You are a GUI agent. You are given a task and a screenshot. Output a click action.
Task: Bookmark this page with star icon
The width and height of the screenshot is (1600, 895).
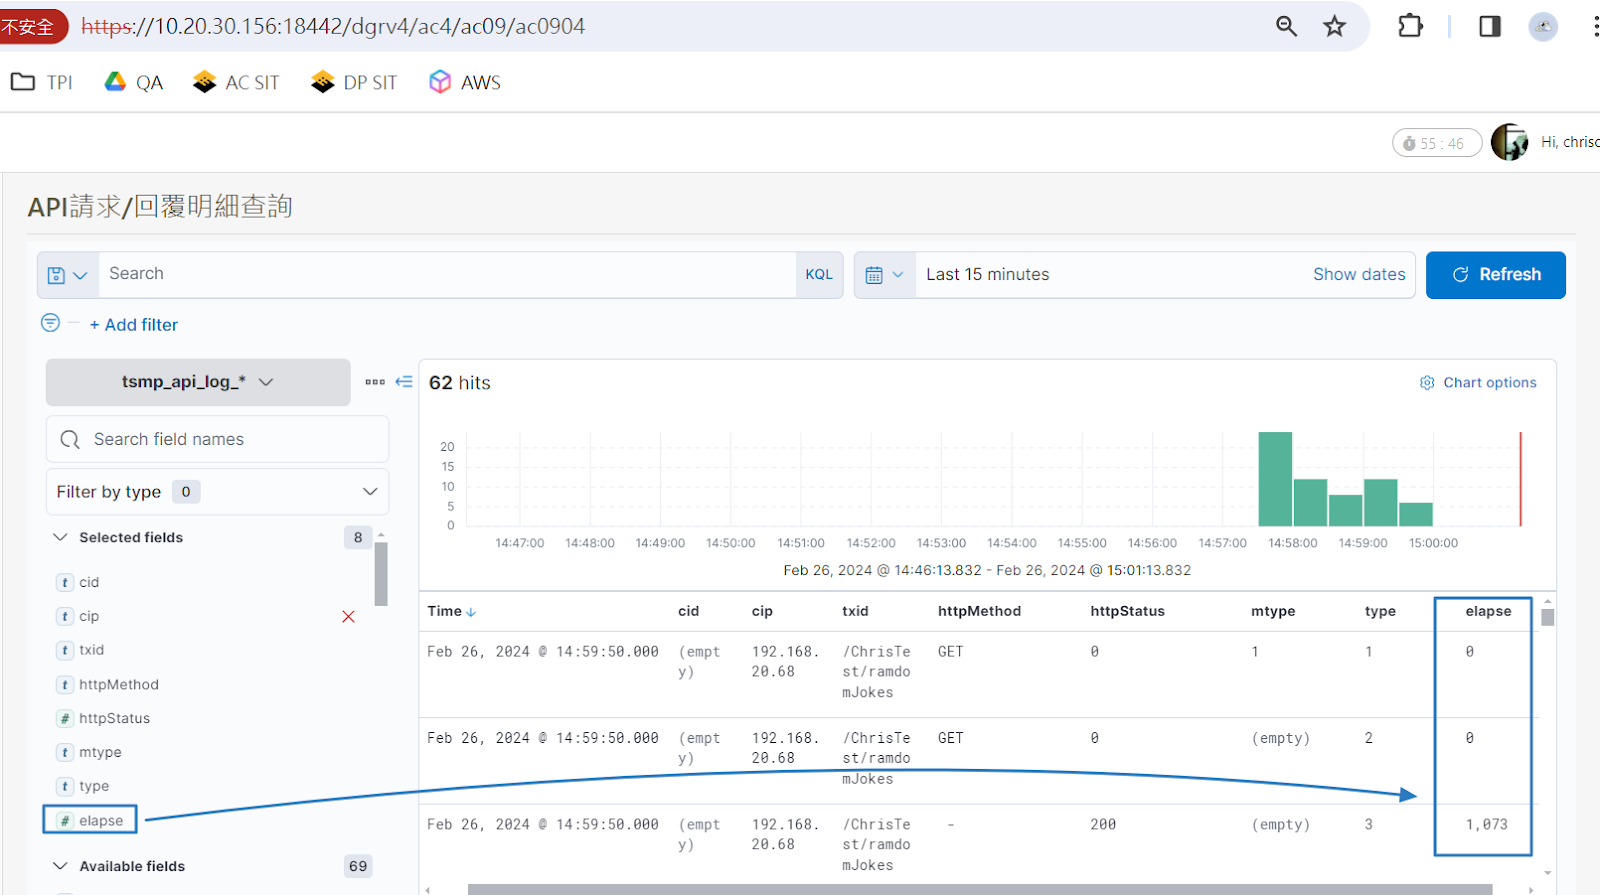1334,26
